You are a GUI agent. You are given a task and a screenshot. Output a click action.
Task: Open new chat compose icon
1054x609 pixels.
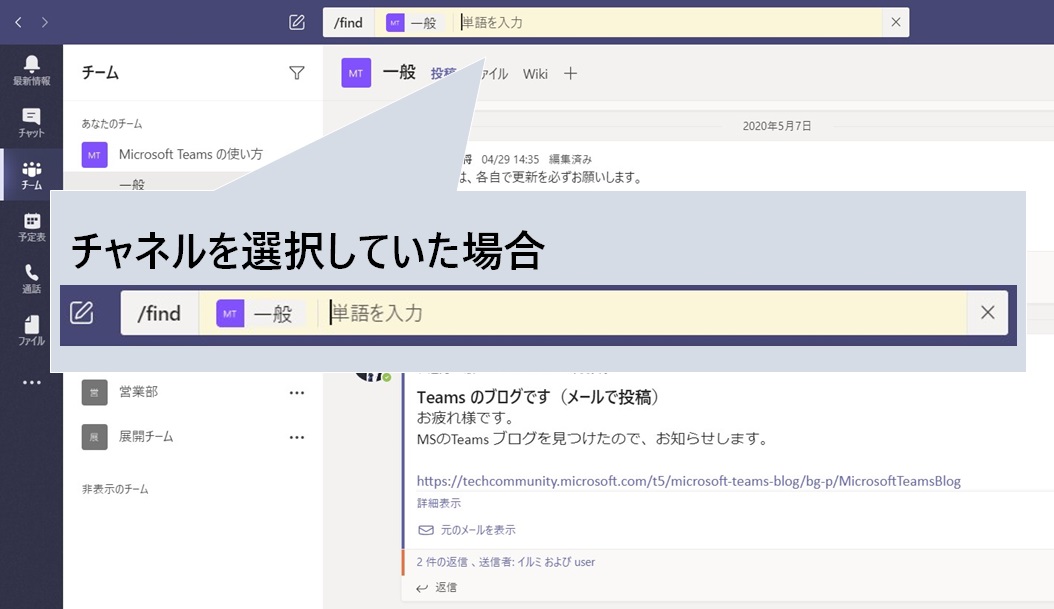[296, 22]
